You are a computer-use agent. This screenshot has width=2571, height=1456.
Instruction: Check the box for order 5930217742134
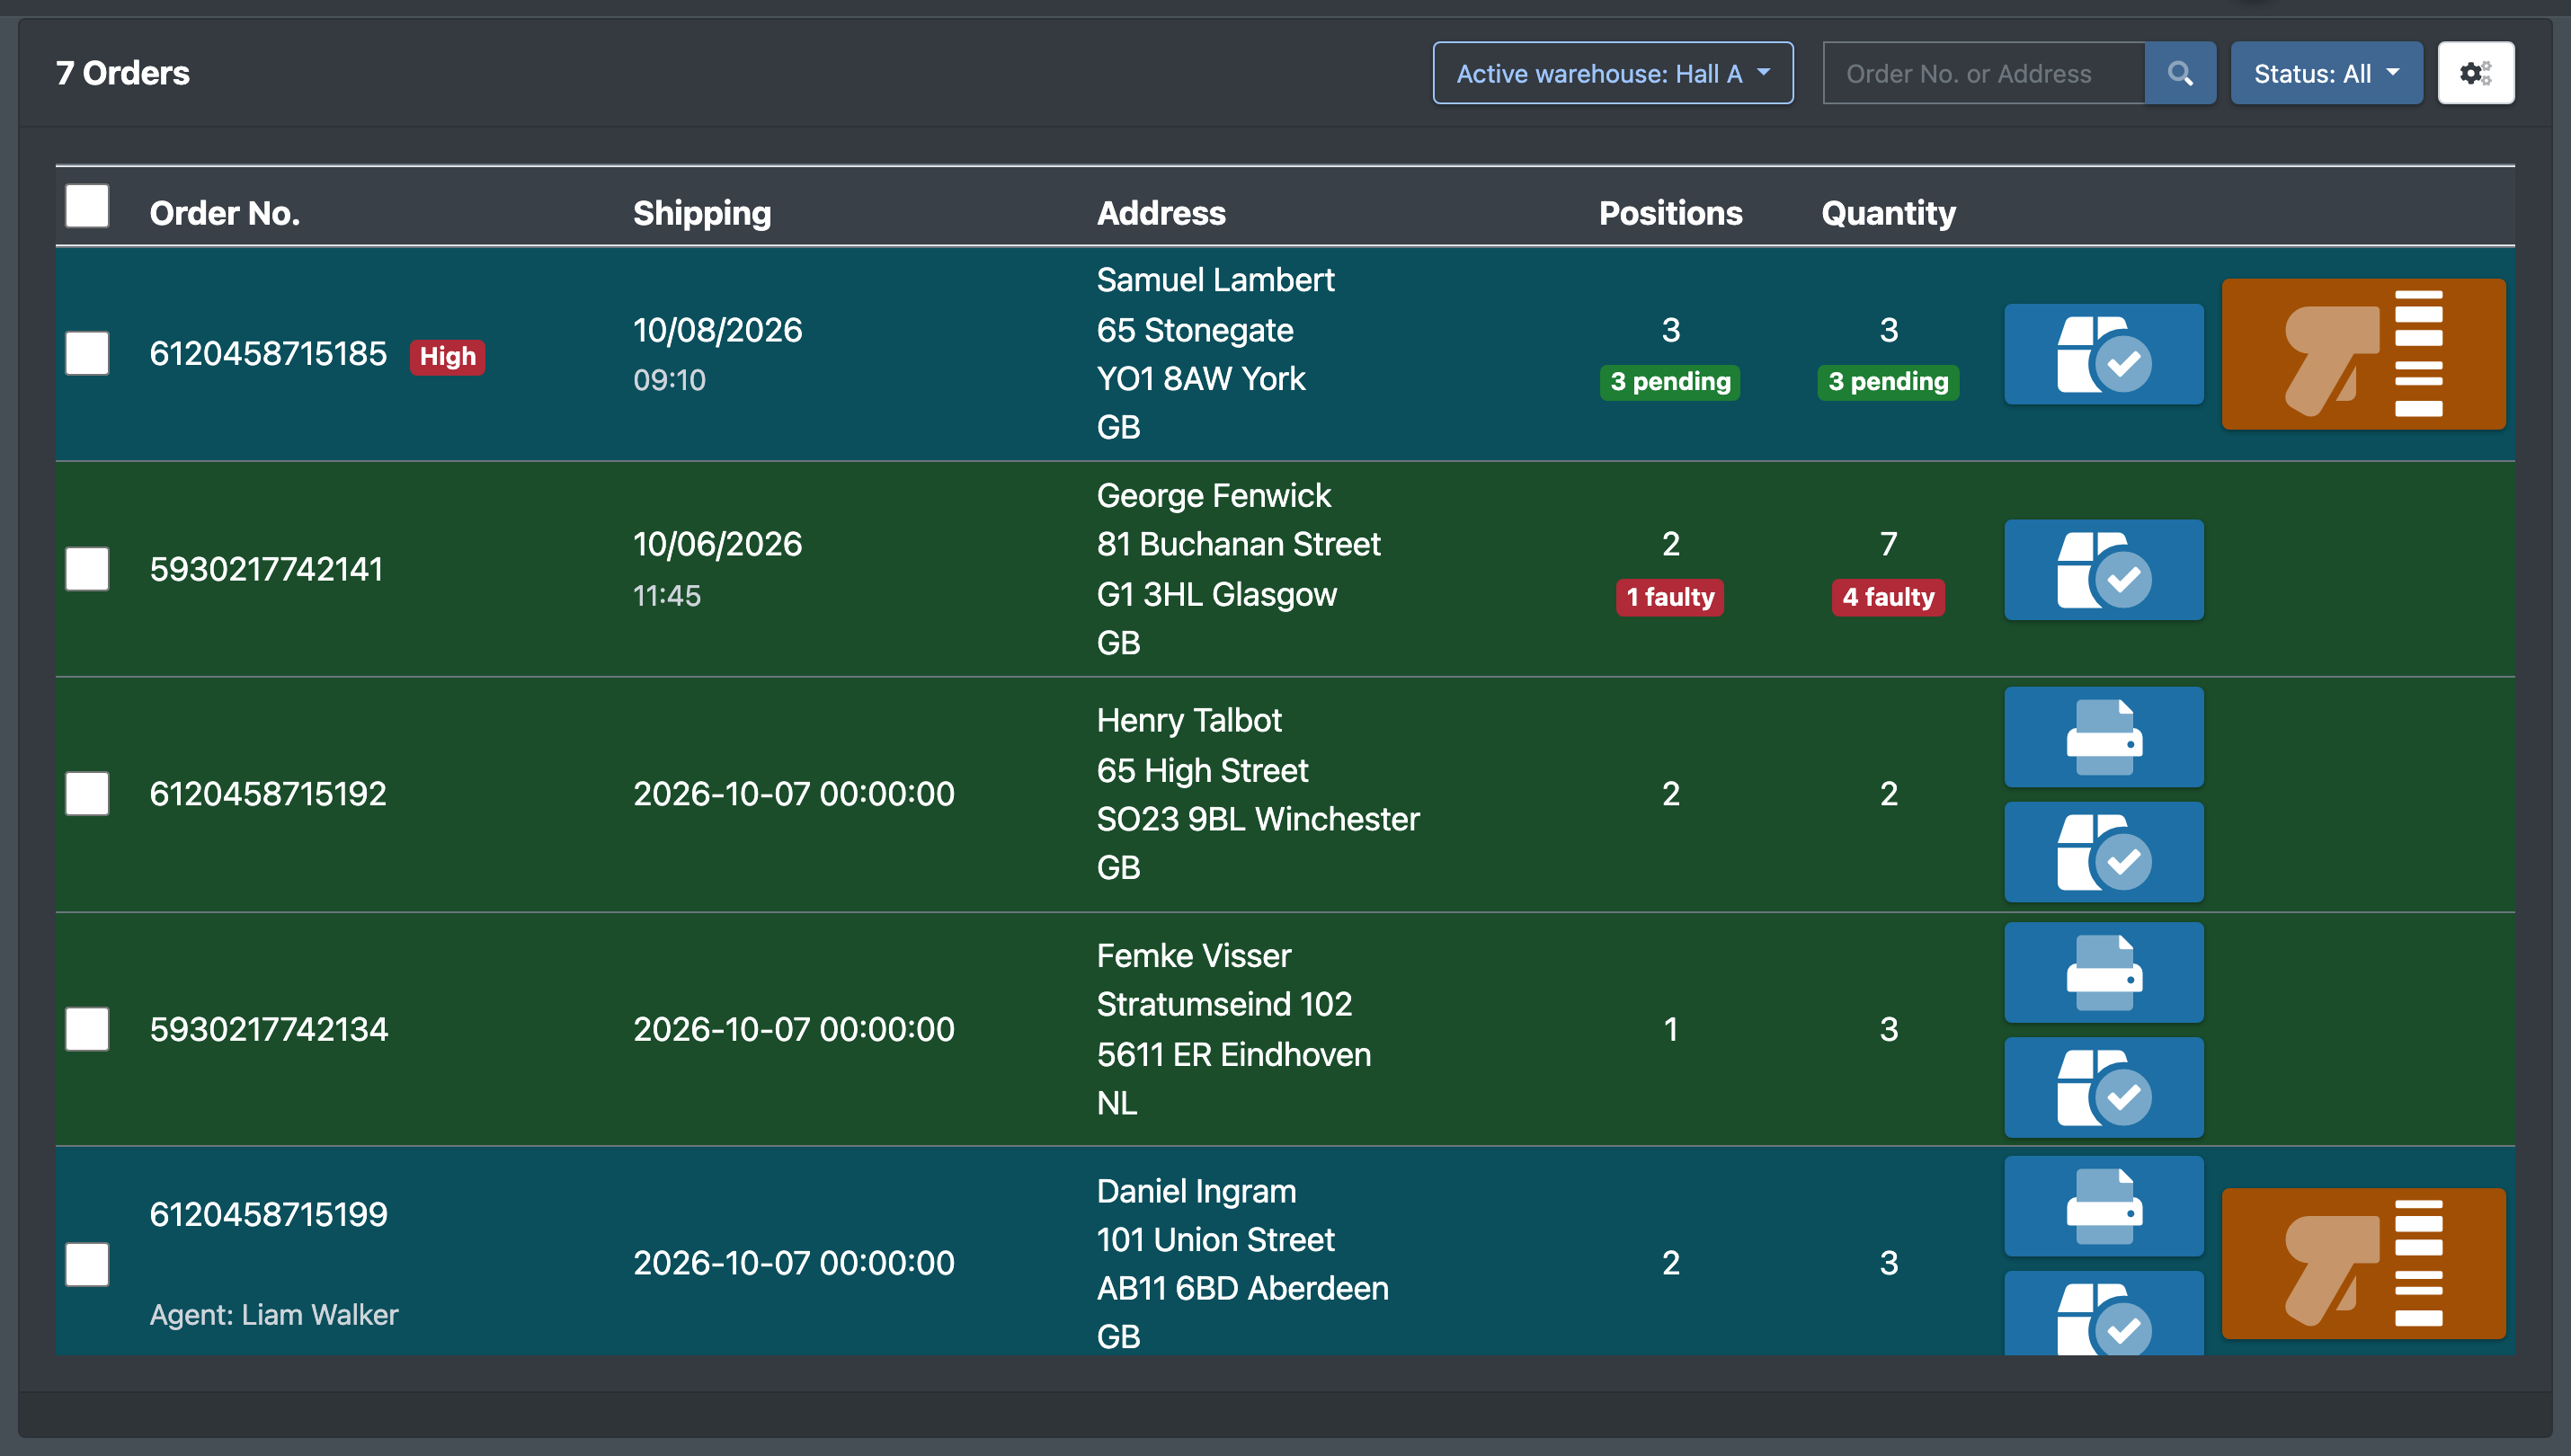pos(87,1029)
